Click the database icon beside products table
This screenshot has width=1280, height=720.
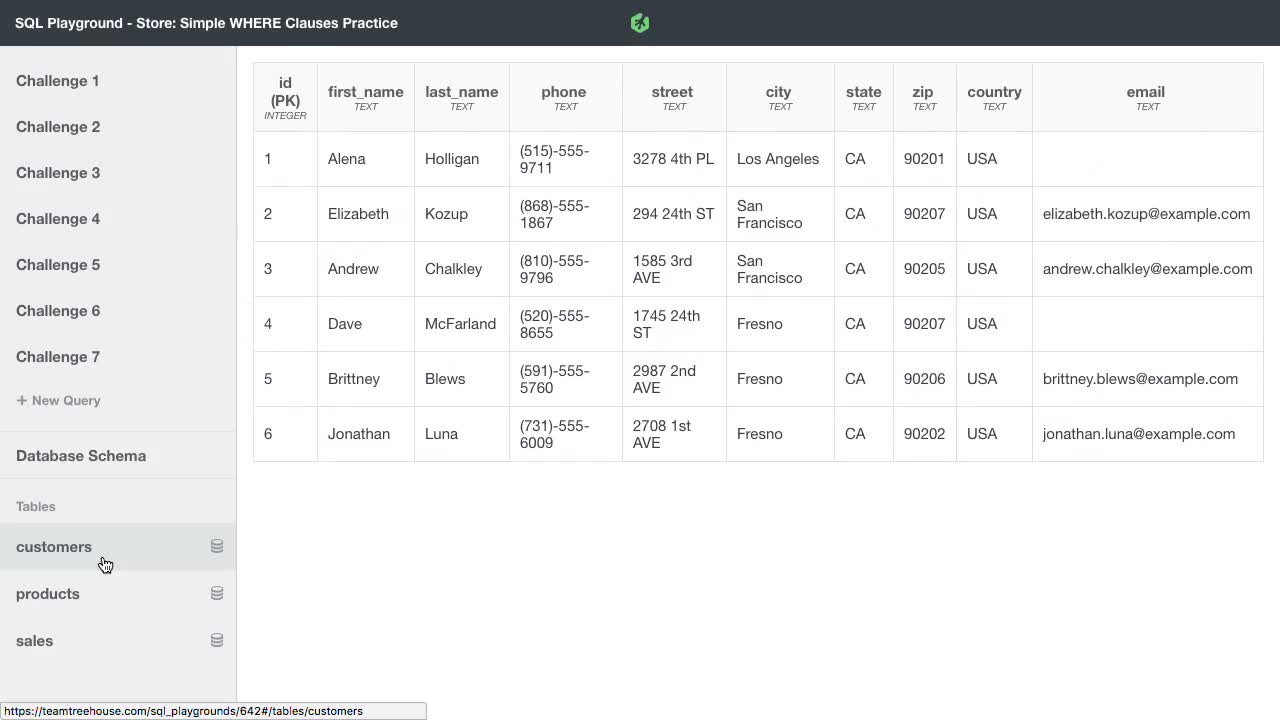click(x=216, y=593)
